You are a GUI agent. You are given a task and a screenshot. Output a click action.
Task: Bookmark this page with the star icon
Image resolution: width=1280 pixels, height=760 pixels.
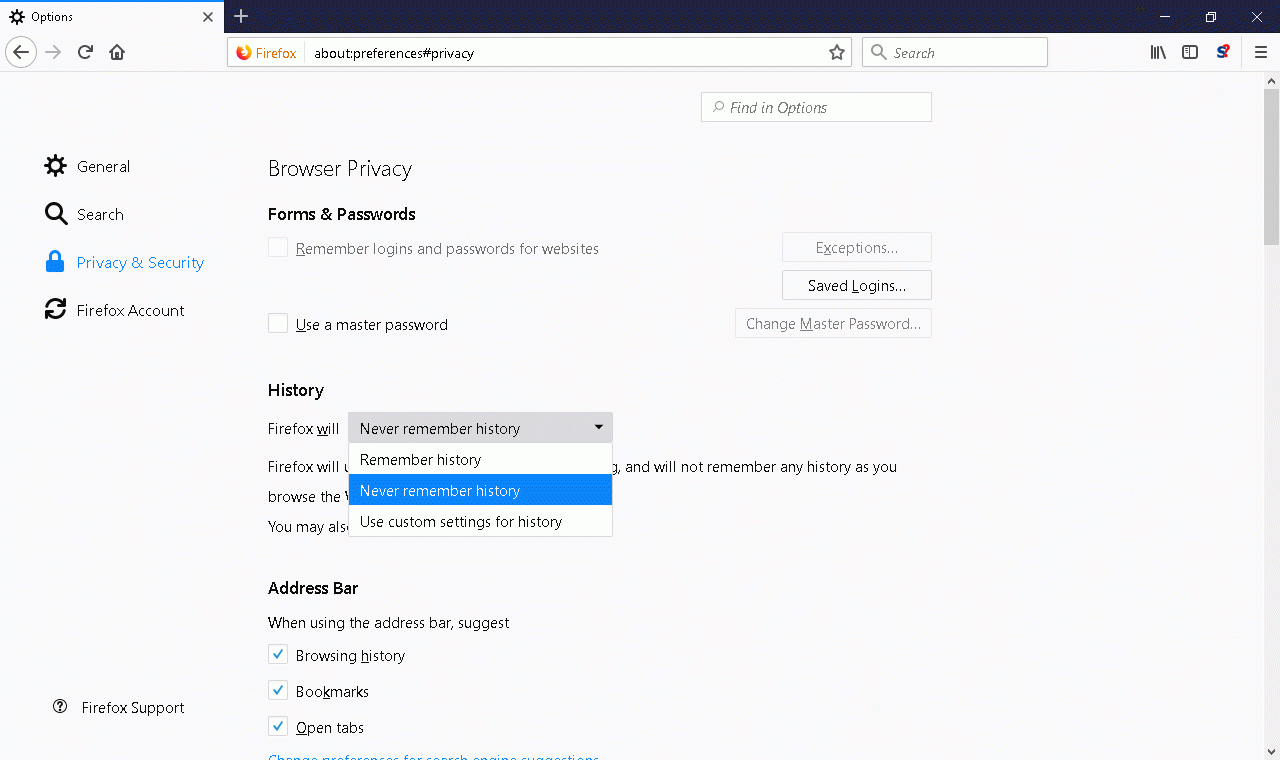coord(837,53)
